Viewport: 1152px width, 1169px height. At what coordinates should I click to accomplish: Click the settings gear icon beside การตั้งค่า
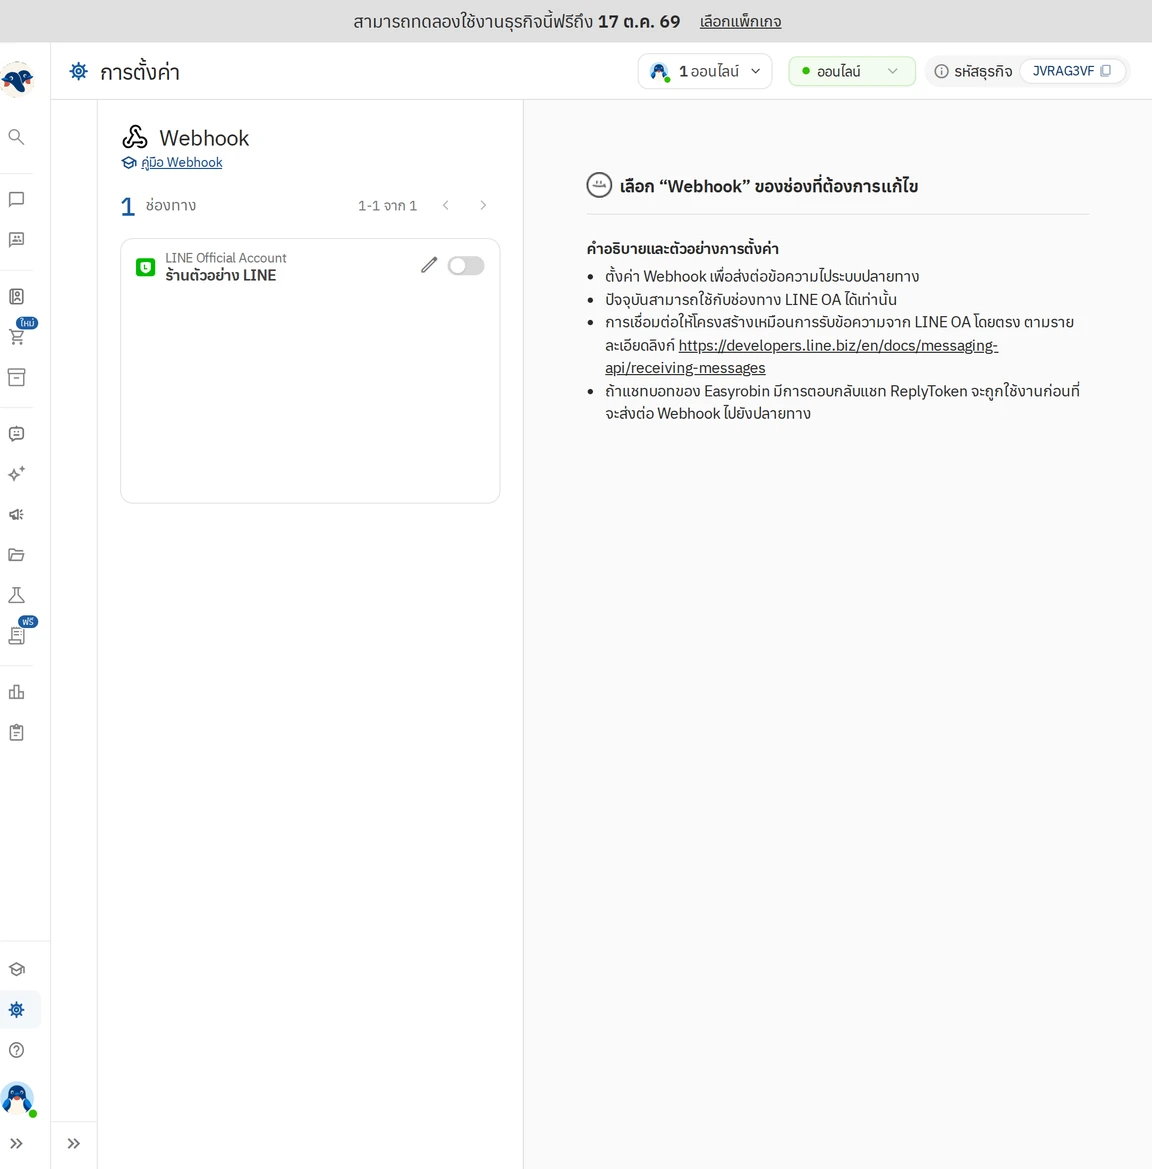[78, 71]
